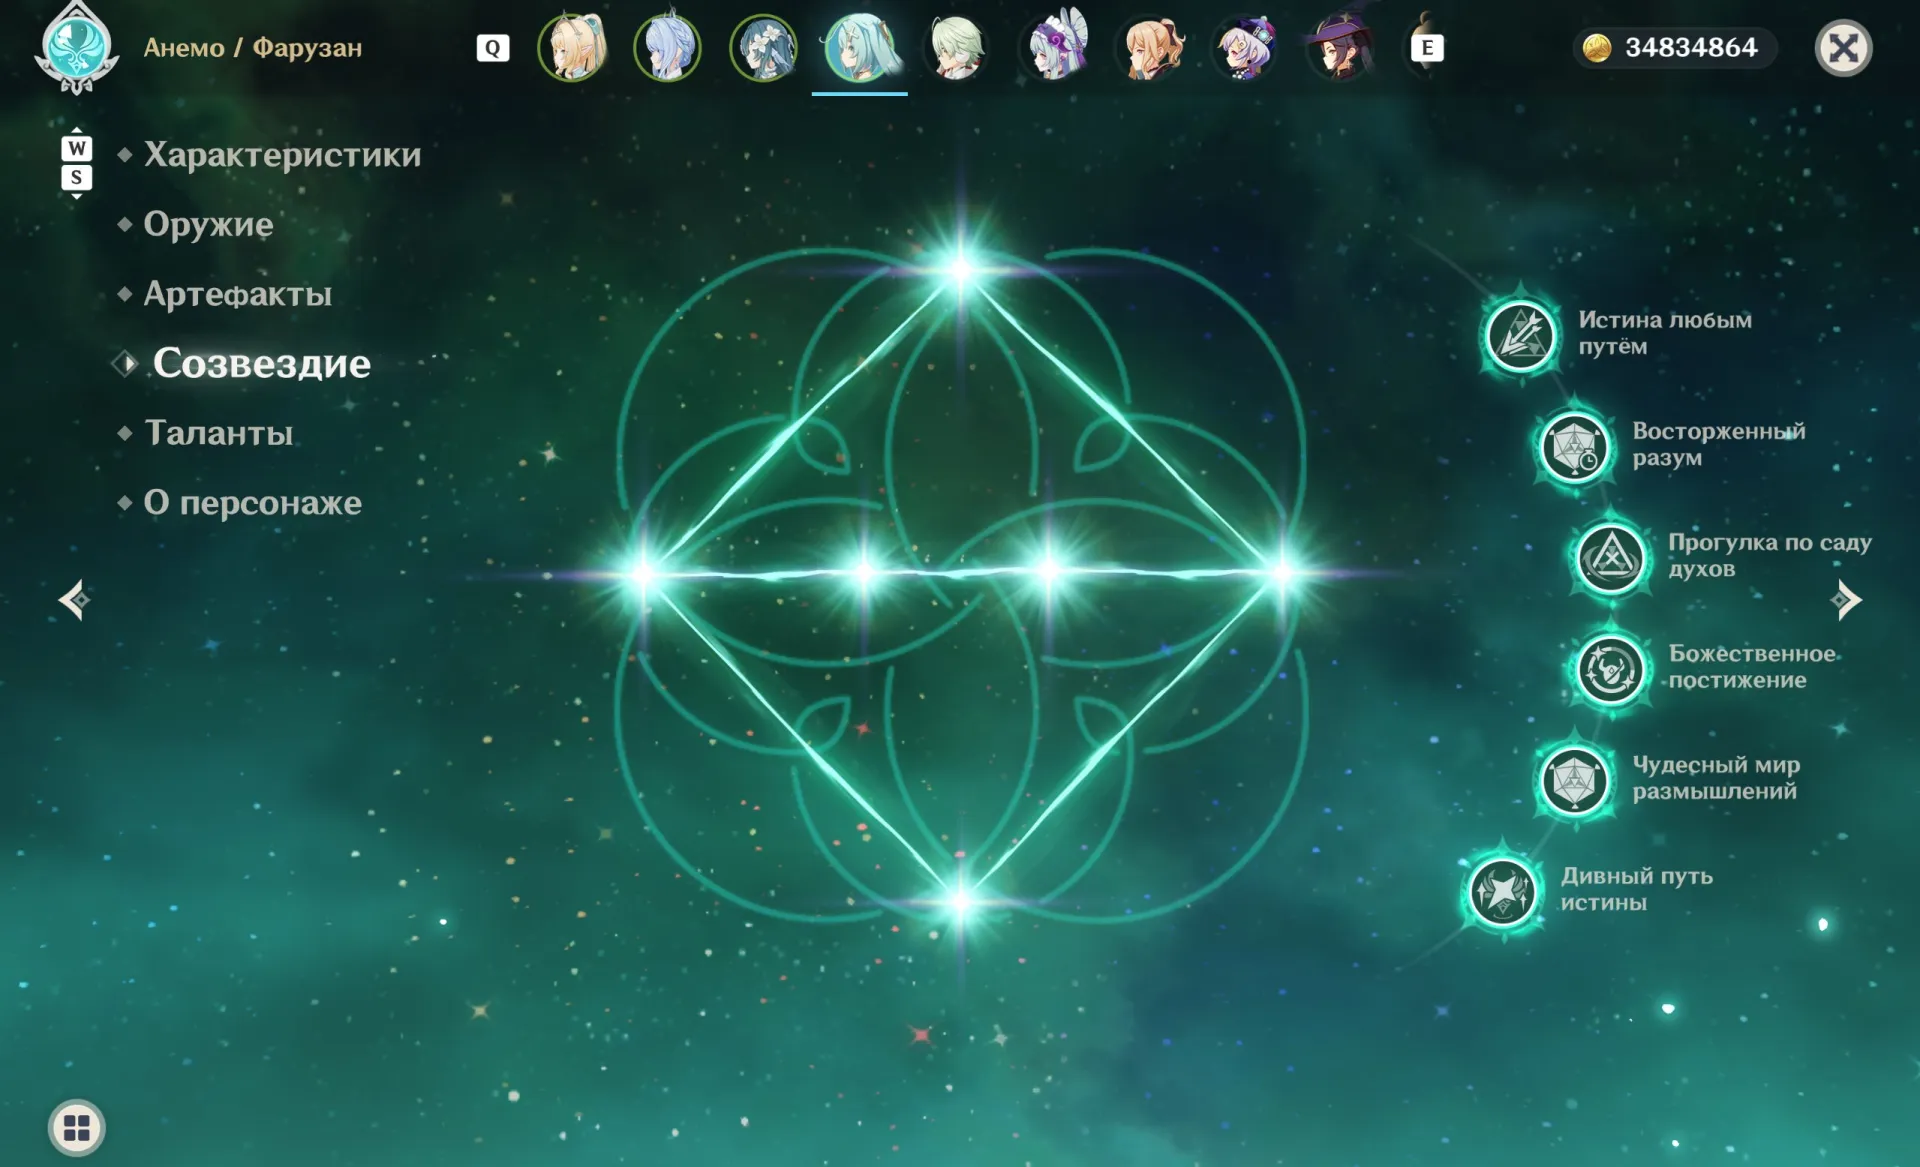Viewport: 1920px width, 1167px height.
Task: Select the first blonde character portrait
Action: coord(573,47)
